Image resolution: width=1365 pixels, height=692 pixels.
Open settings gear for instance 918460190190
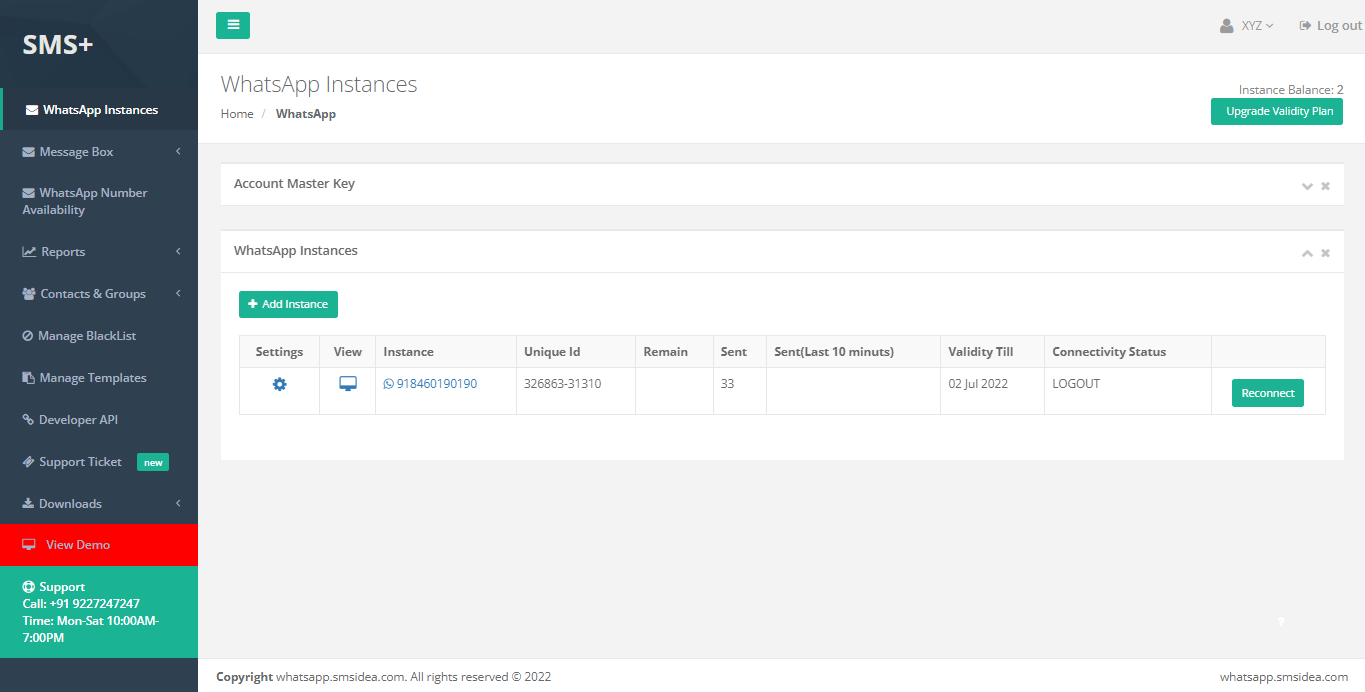pos(280,384)
